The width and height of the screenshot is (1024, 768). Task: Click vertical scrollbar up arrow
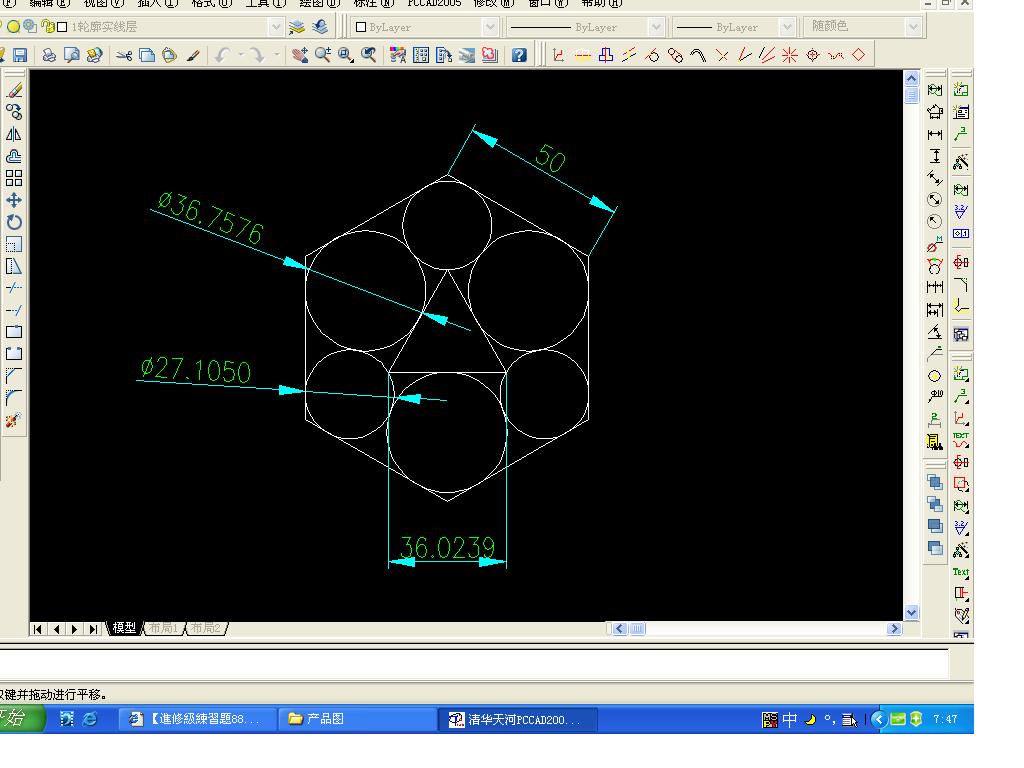pyautogui.click(x=912, y=78)
